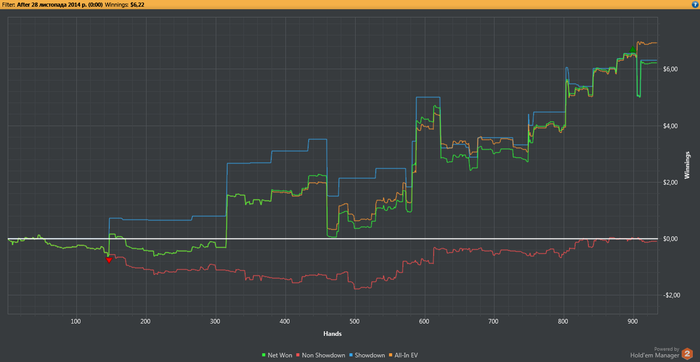The width and height of the screenshot is (700, 362).
Task: Click the '200' x-axis label
Action: click(x=146, y=321)
